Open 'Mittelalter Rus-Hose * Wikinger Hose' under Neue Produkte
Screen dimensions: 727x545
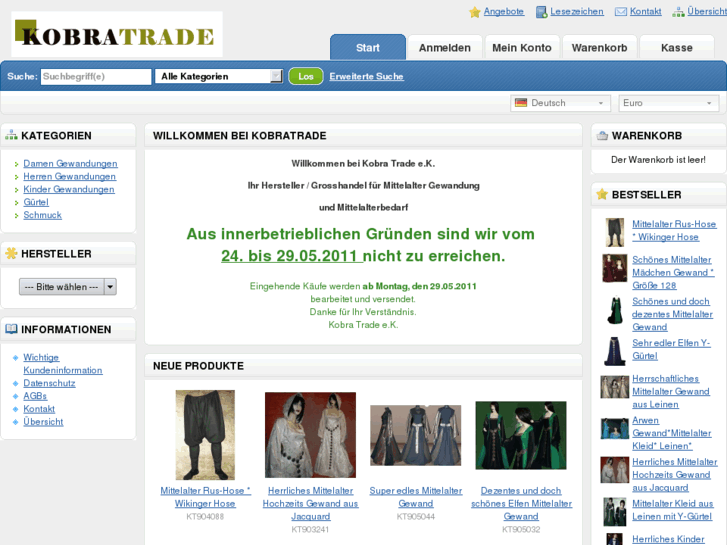pyautogui.click(x=205, y=497)
